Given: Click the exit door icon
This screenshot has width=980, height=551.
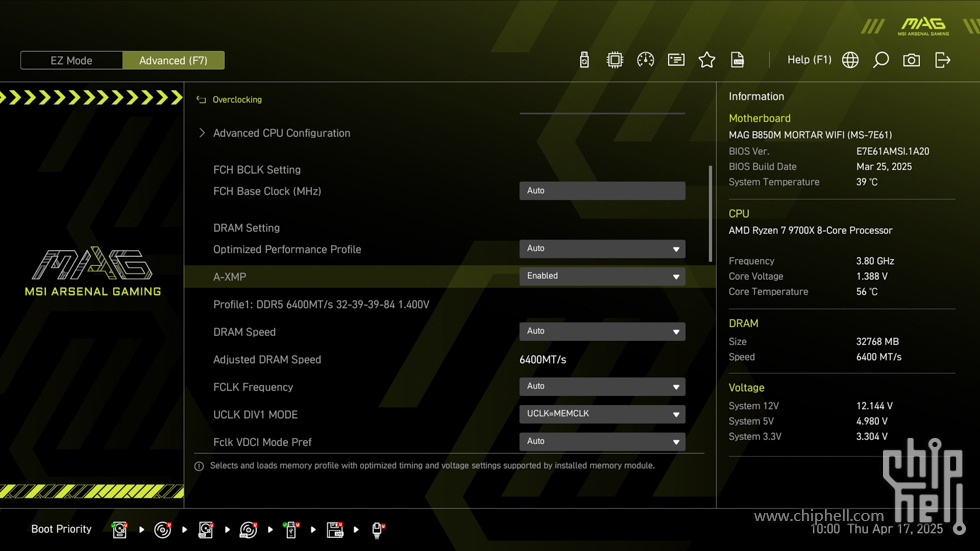Looking at the screenshot, I should pyautogui.click(x=942, y=60).
